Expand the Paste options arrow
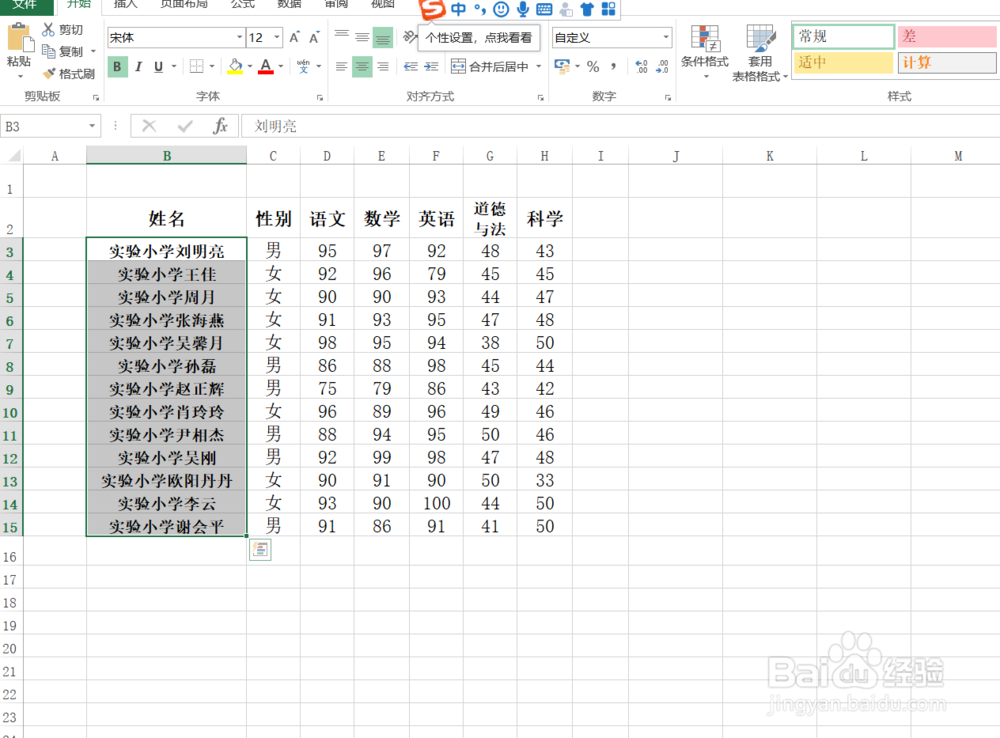 [x=20, y=76]
